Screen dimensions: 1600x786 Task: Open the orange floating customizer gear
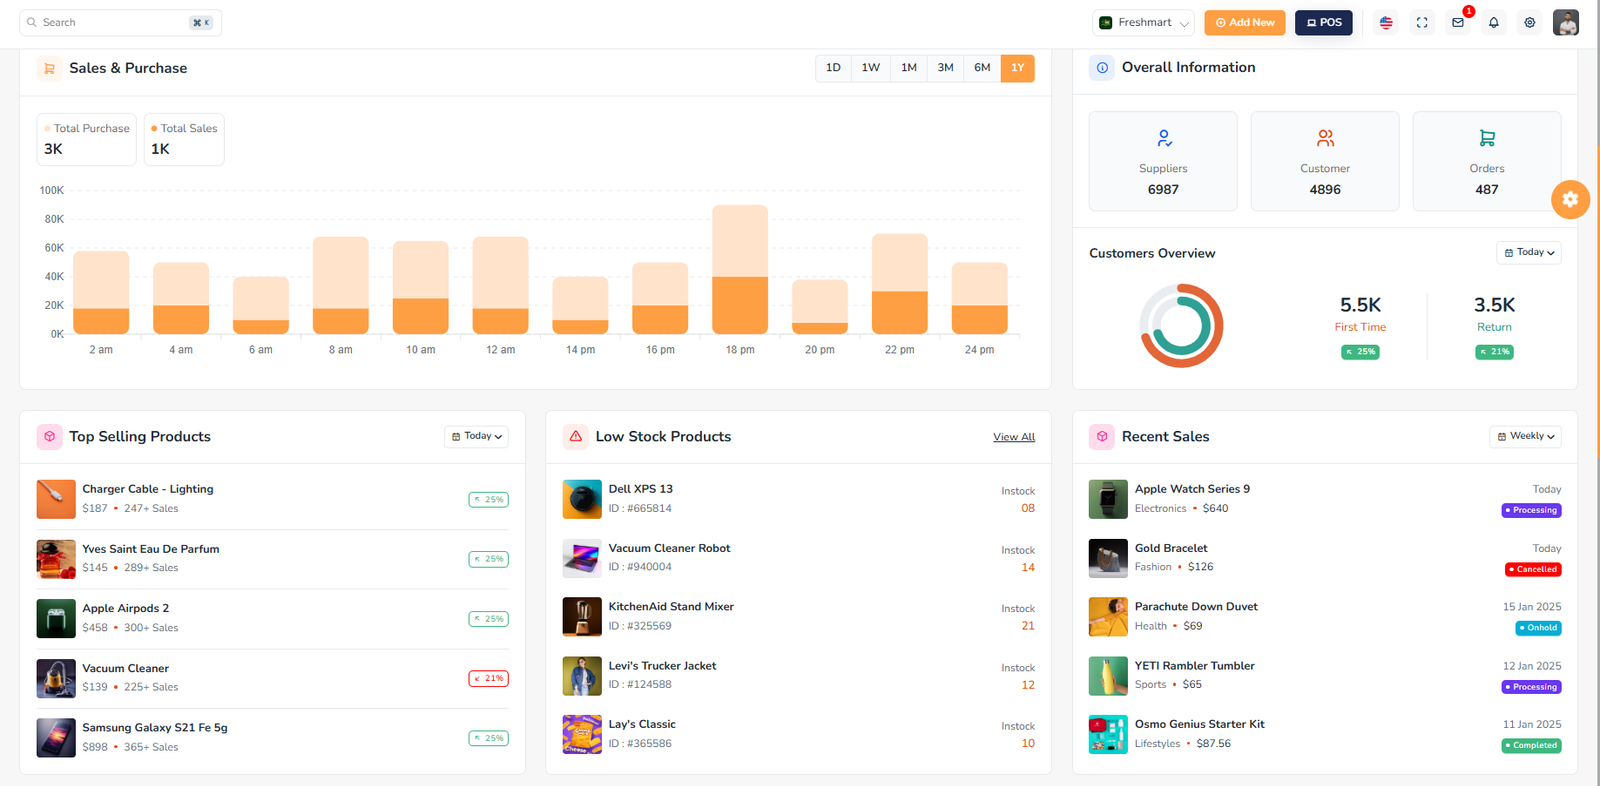[1570, 199]
